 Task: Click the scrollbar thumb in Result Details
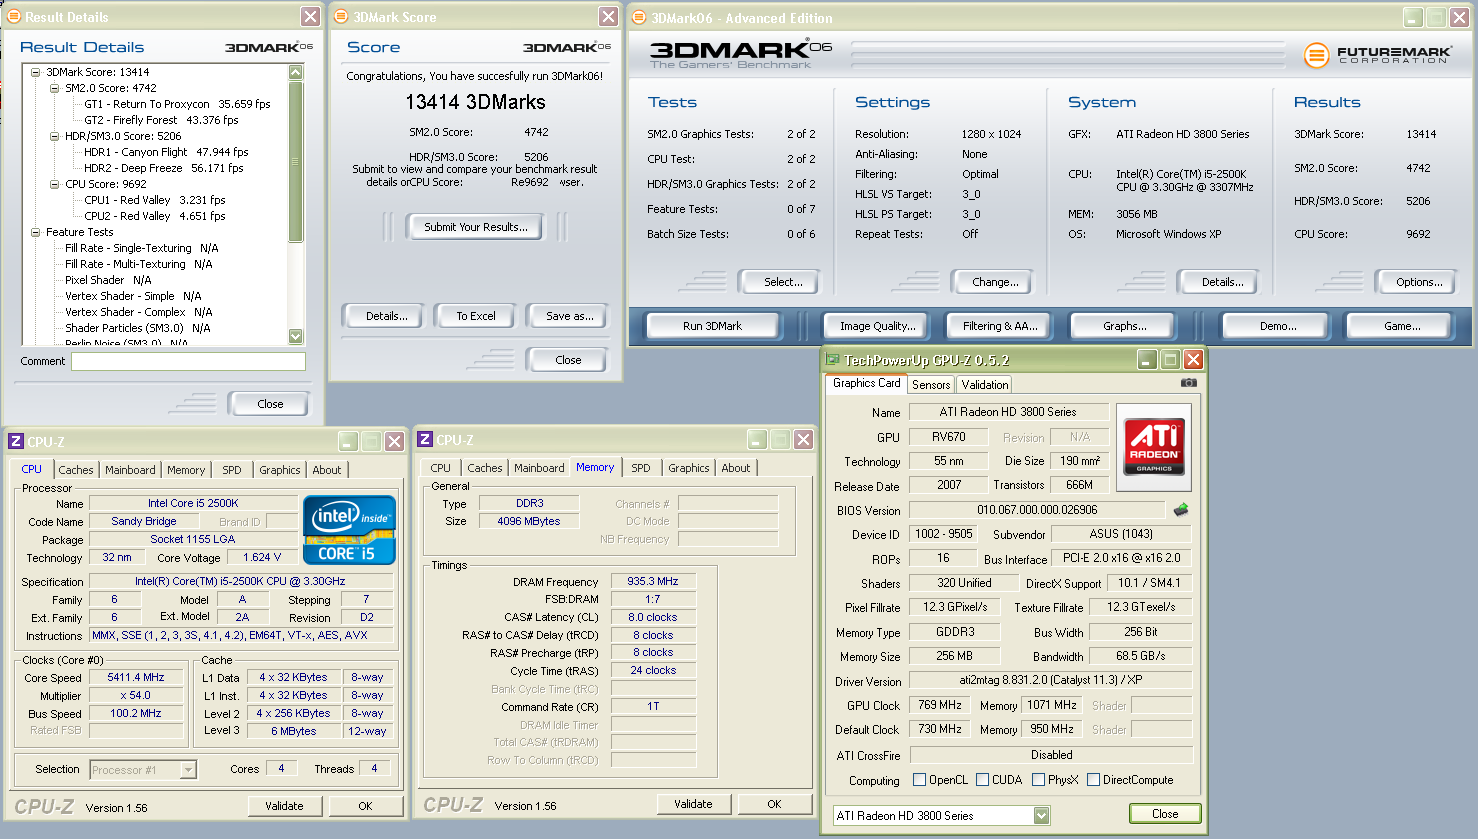[295, 162]
